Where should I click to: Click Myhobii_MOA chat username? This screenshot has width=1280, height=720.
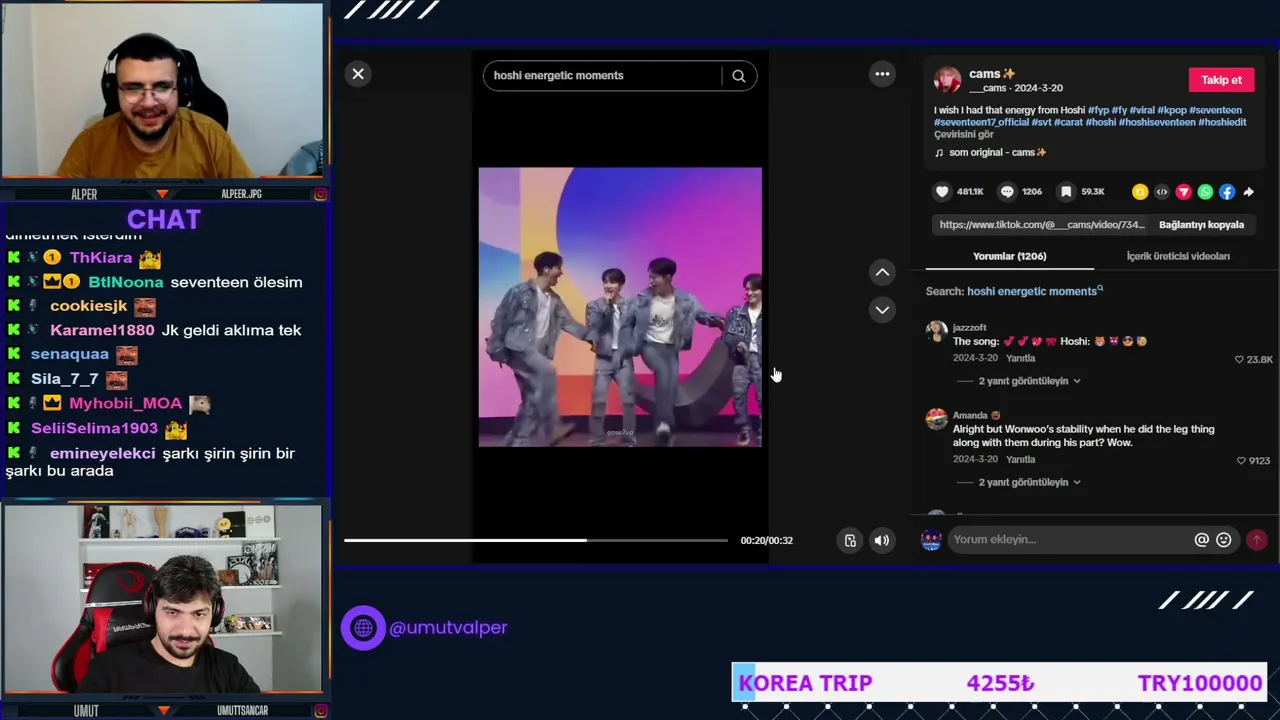pyautogui.click(x=126, y=403)
